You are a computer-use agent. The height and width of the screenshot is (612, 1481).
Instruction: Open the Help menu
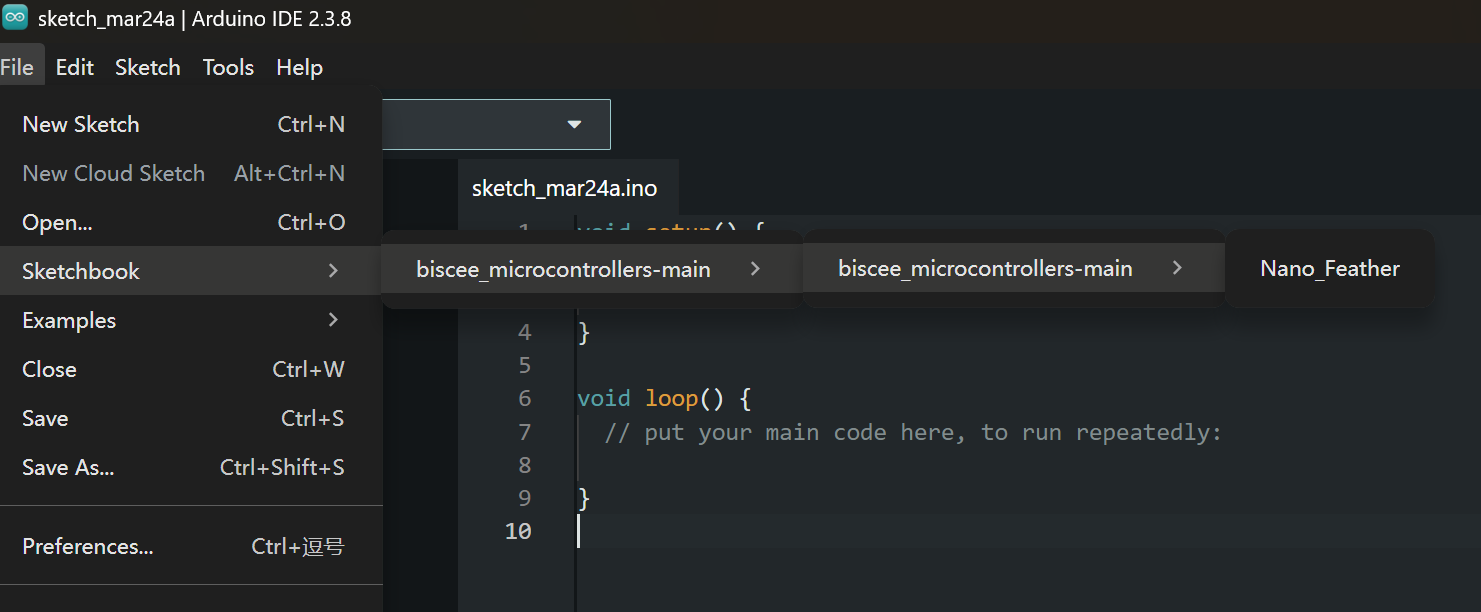coord(299,66)
